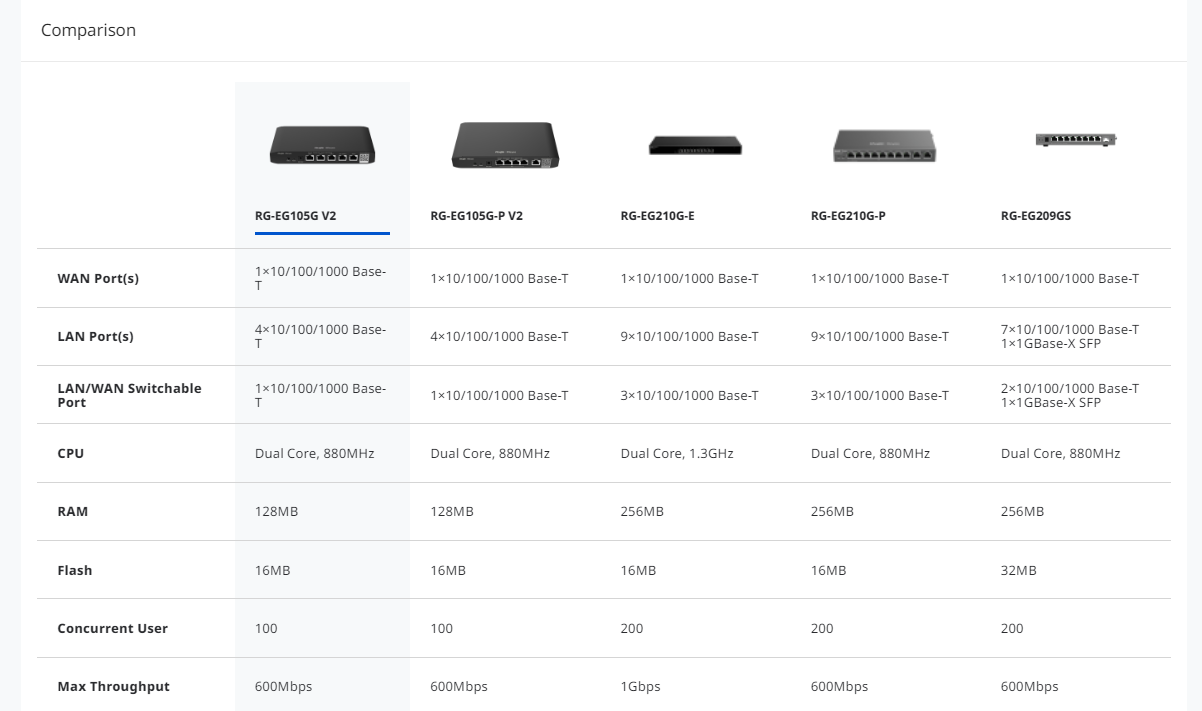The height and width of the screenshot is (711, 1202).
Task: Select the RG-EG210G-E device picture
Action: (695, 145)
